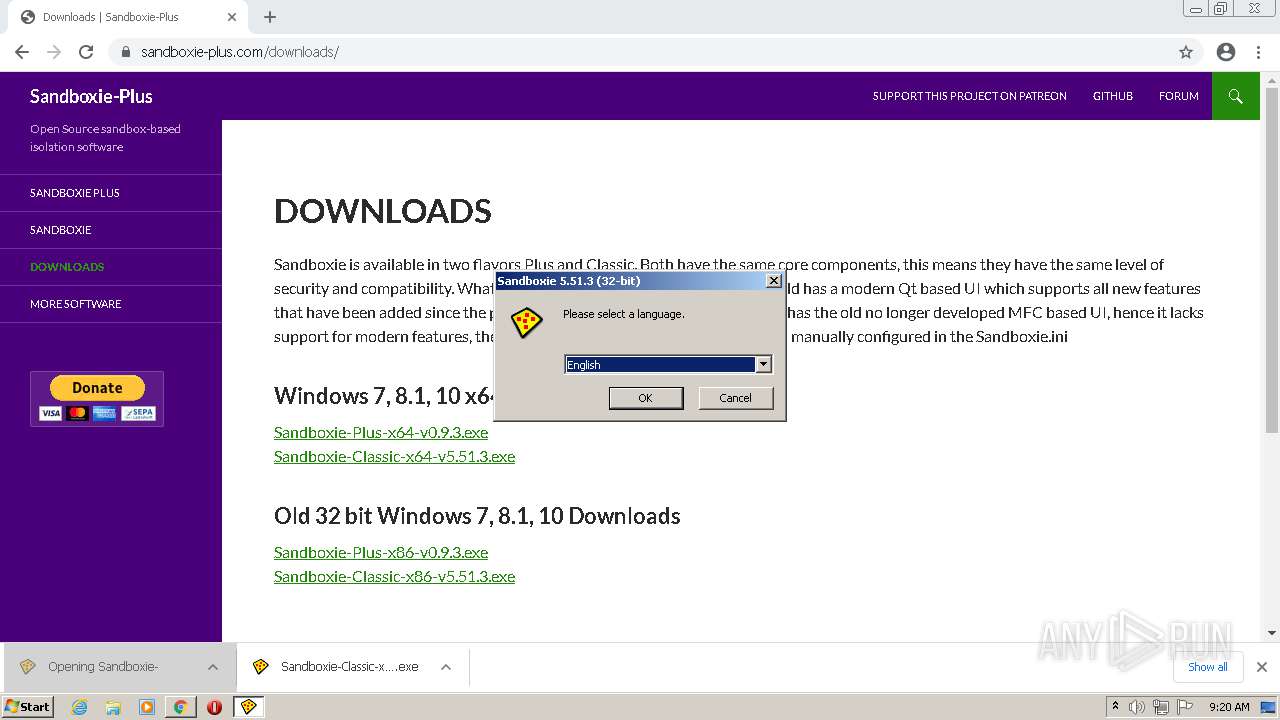Click Old 32 bit Windows heading
Screen dimensions: 1280x720
pos(477,516)
